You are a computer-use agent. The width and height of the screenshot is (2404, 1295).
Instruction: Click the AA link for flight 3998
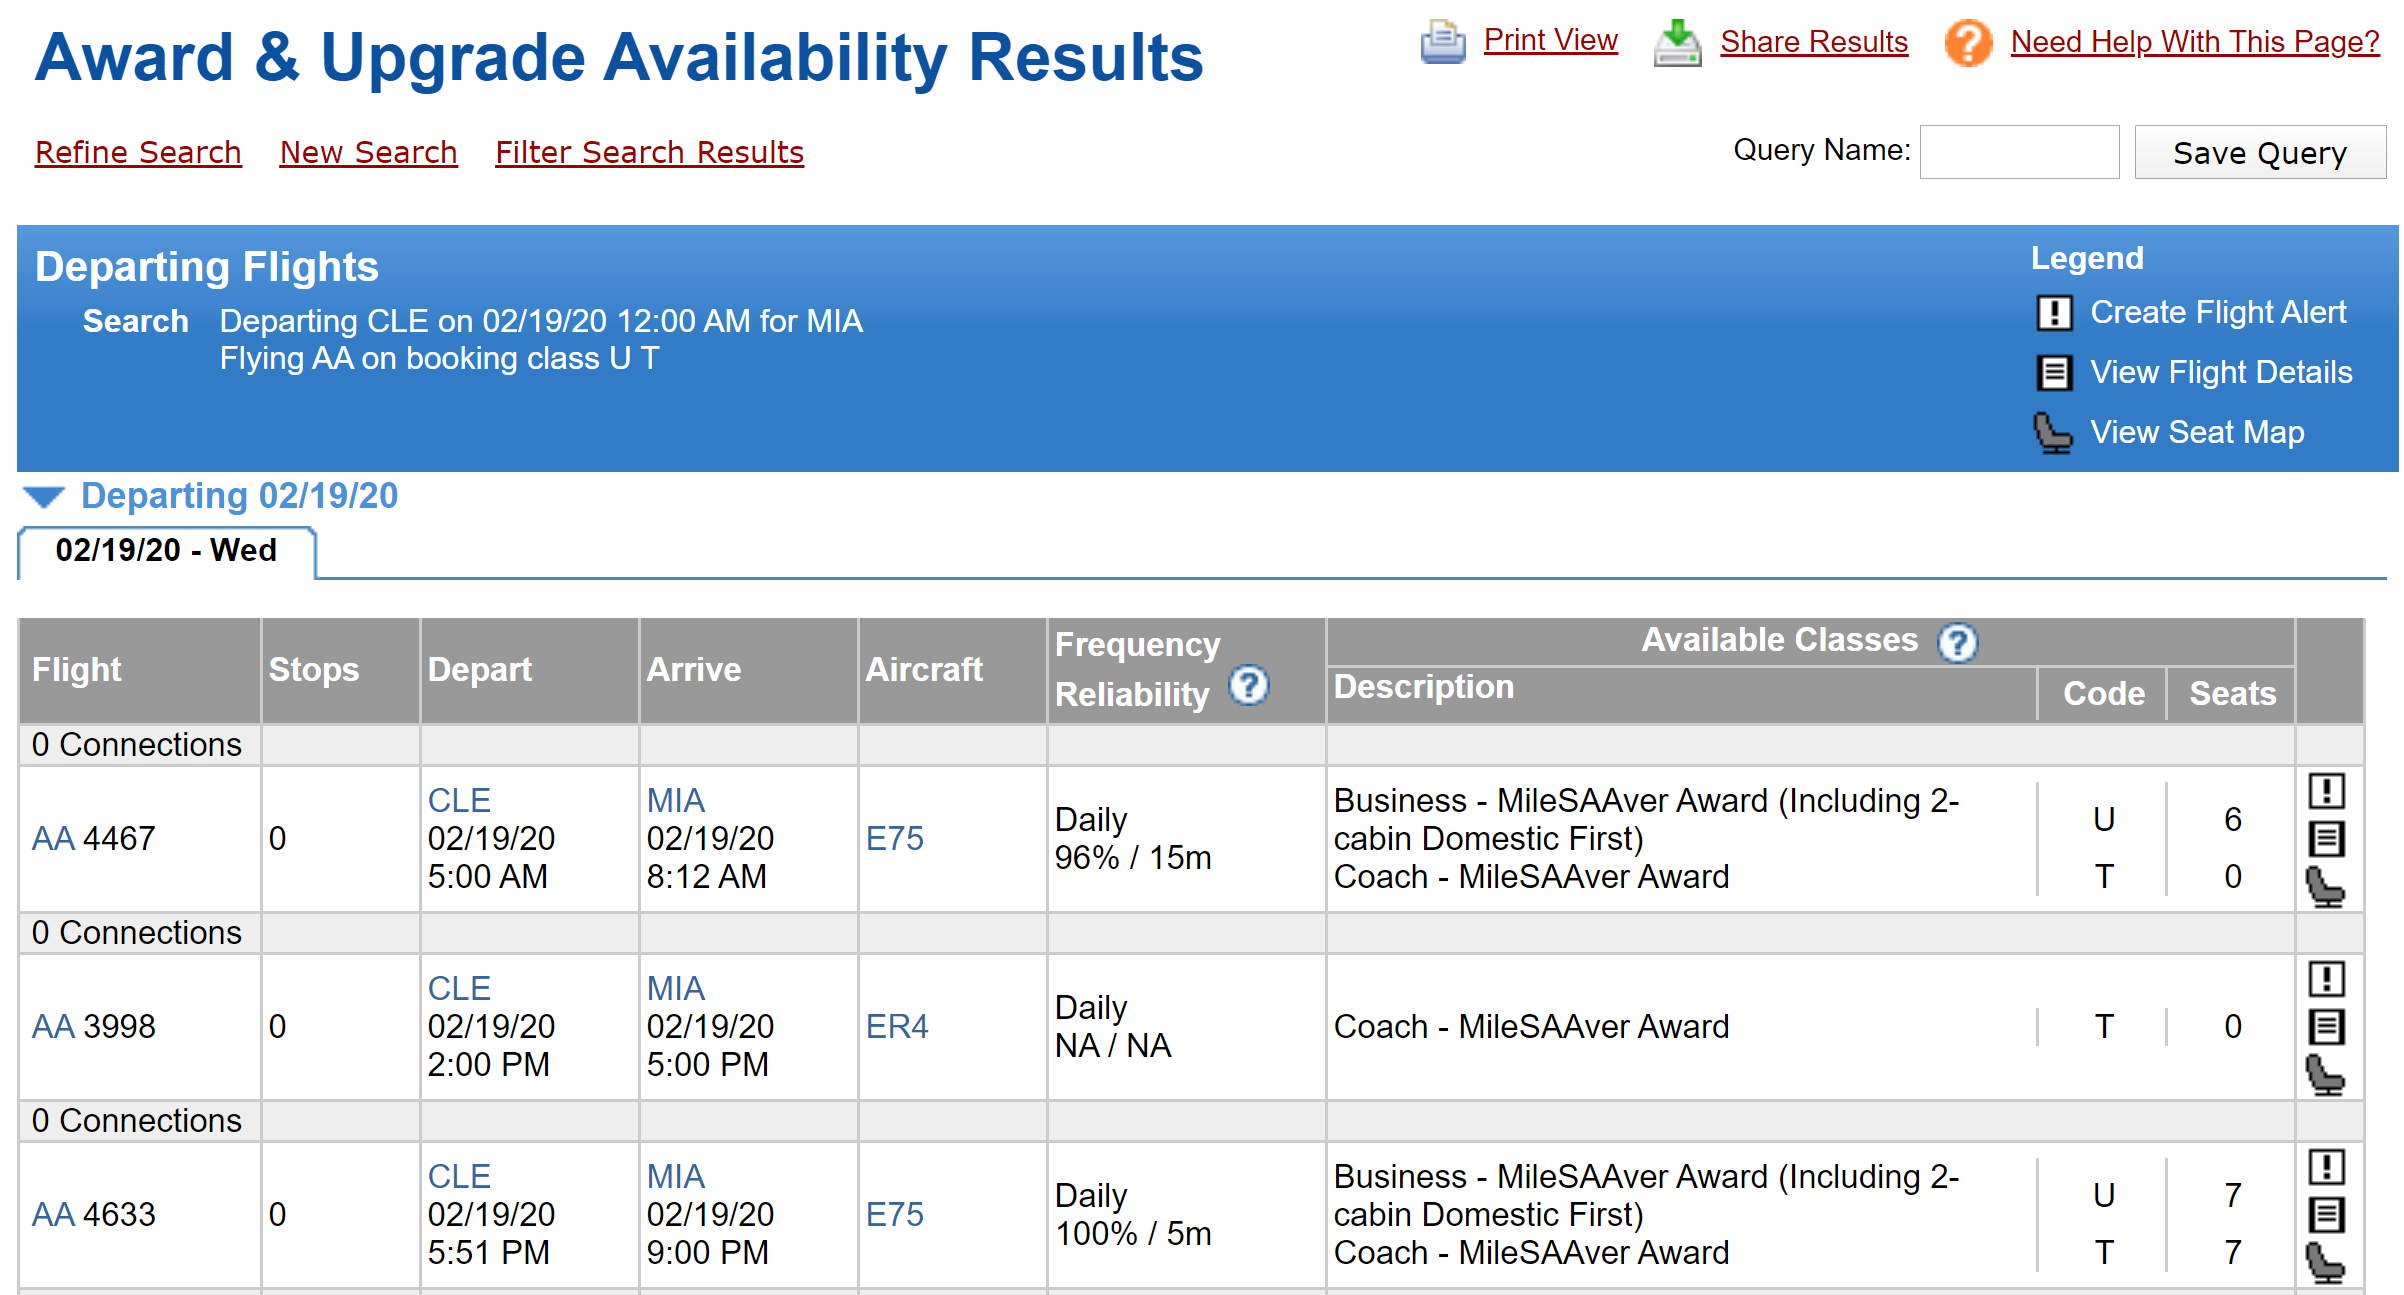coord(54,1026)
